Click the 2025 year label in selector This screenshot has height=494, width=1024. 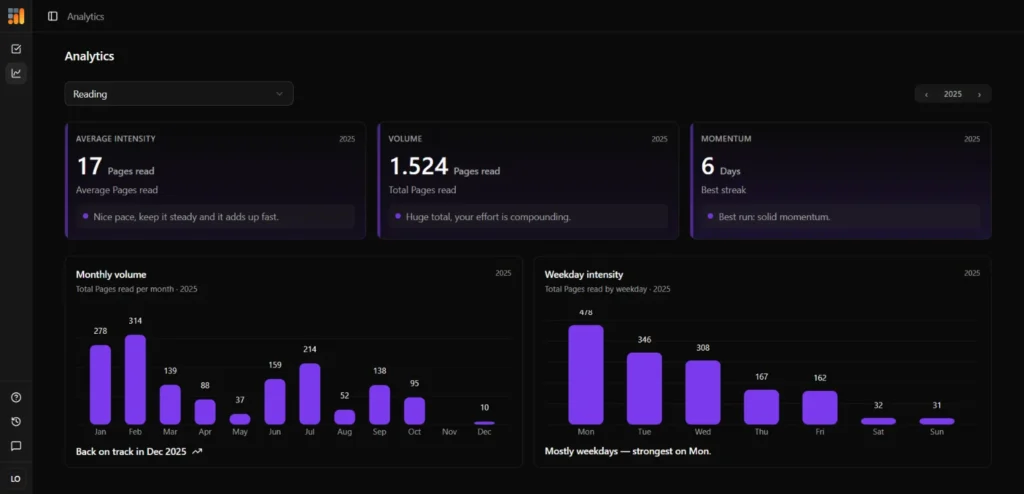(x=953, y=94)
